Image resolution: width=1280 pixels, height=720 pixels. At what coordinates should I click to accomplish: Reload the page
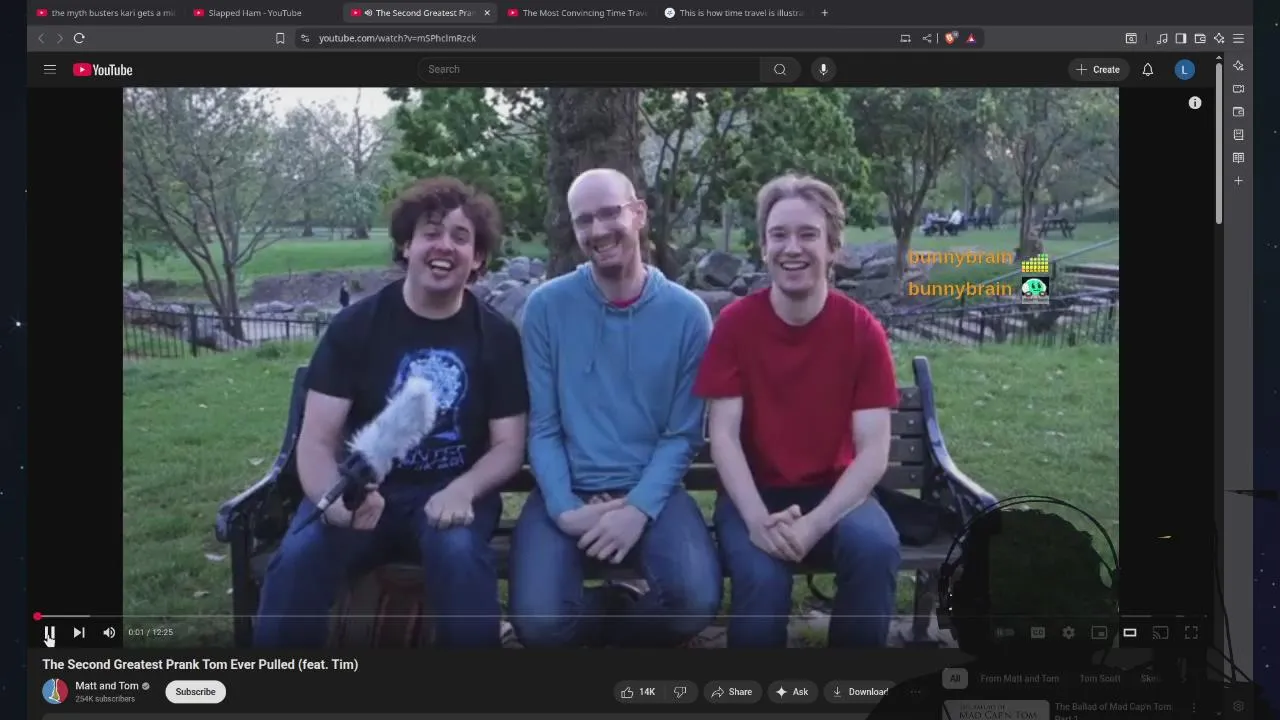[79, 38]
